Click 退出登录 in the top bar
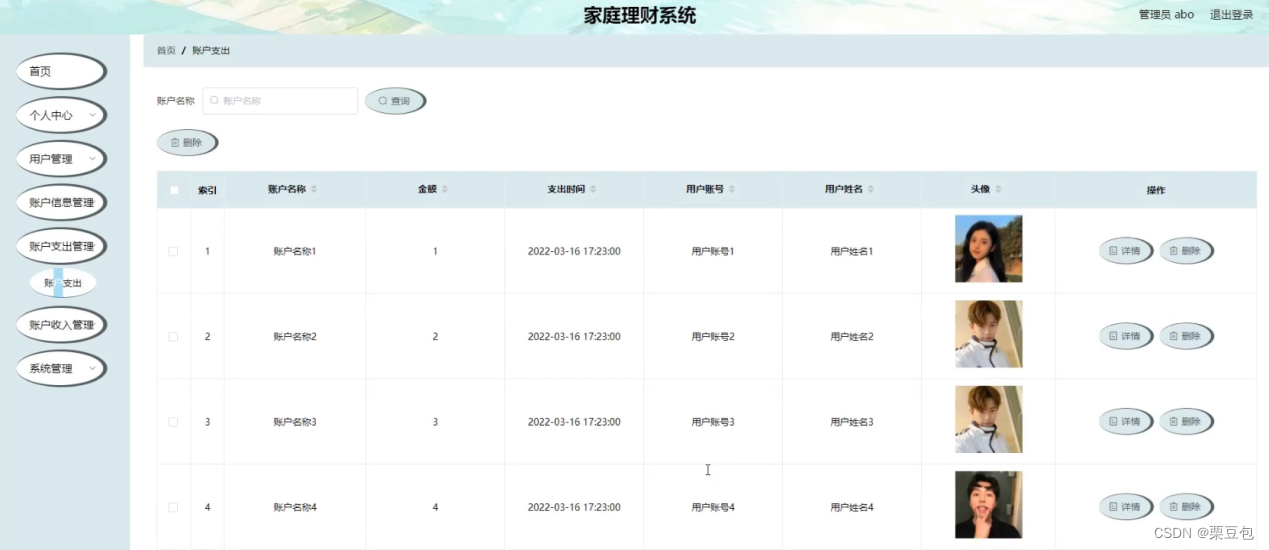 (1231, 15)
